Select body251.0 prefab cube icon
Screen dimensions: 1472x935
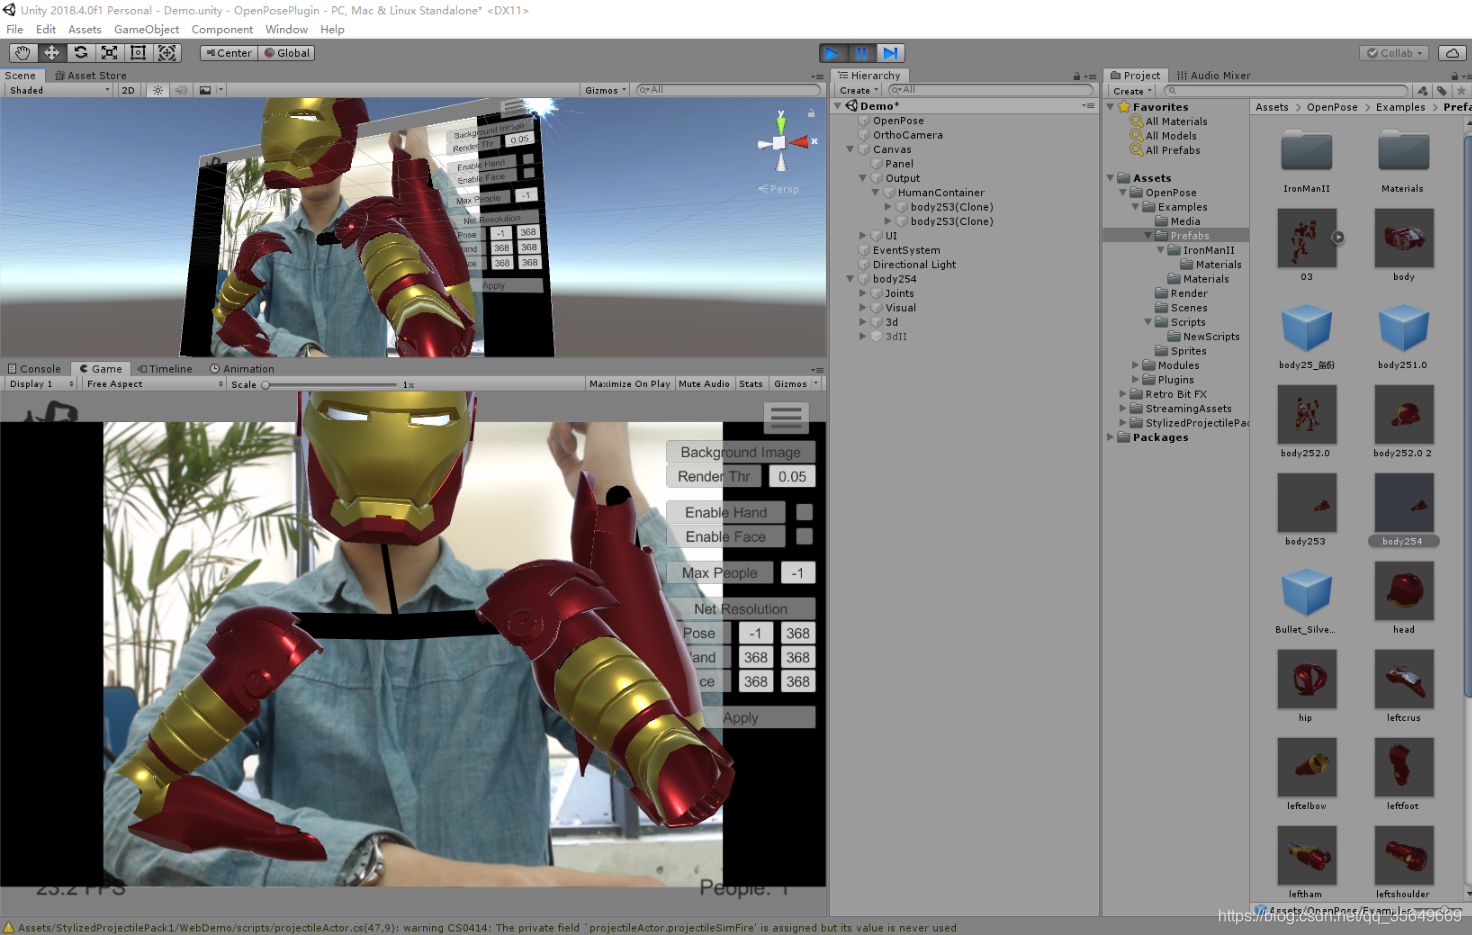pos(1404,327)
